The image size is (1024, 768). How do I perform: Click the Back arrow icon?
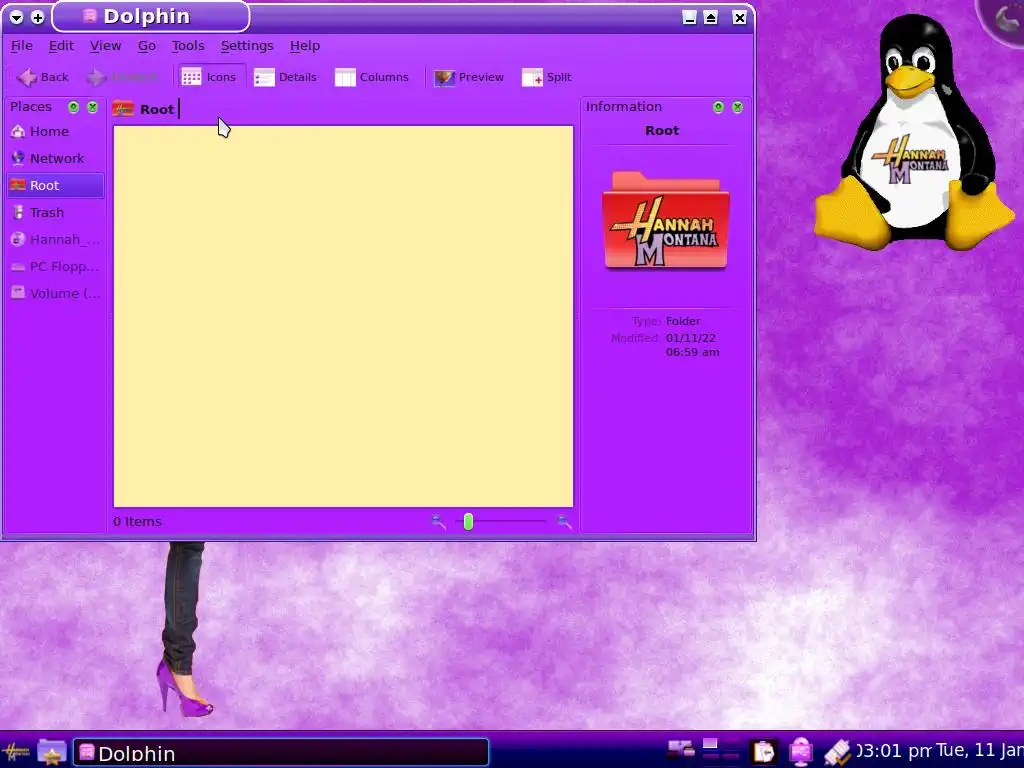tap(27, 77)
